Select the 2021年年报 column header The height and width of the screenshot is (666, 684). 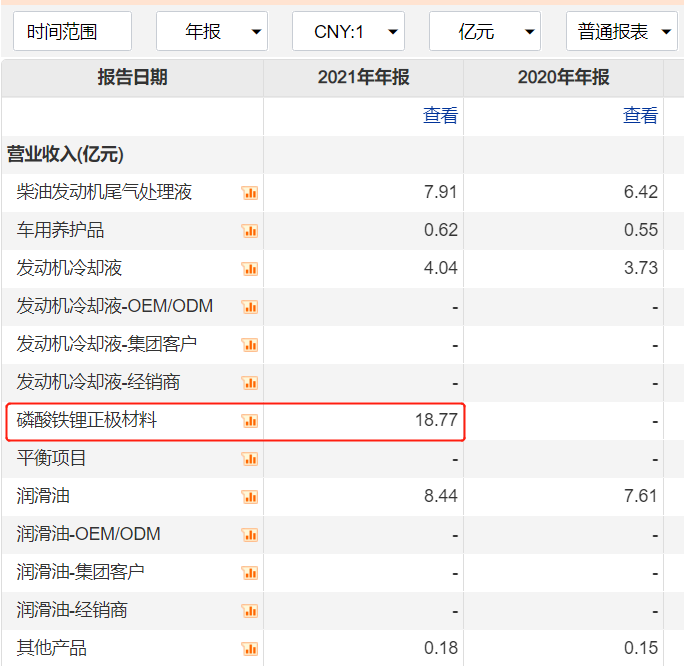364,78
